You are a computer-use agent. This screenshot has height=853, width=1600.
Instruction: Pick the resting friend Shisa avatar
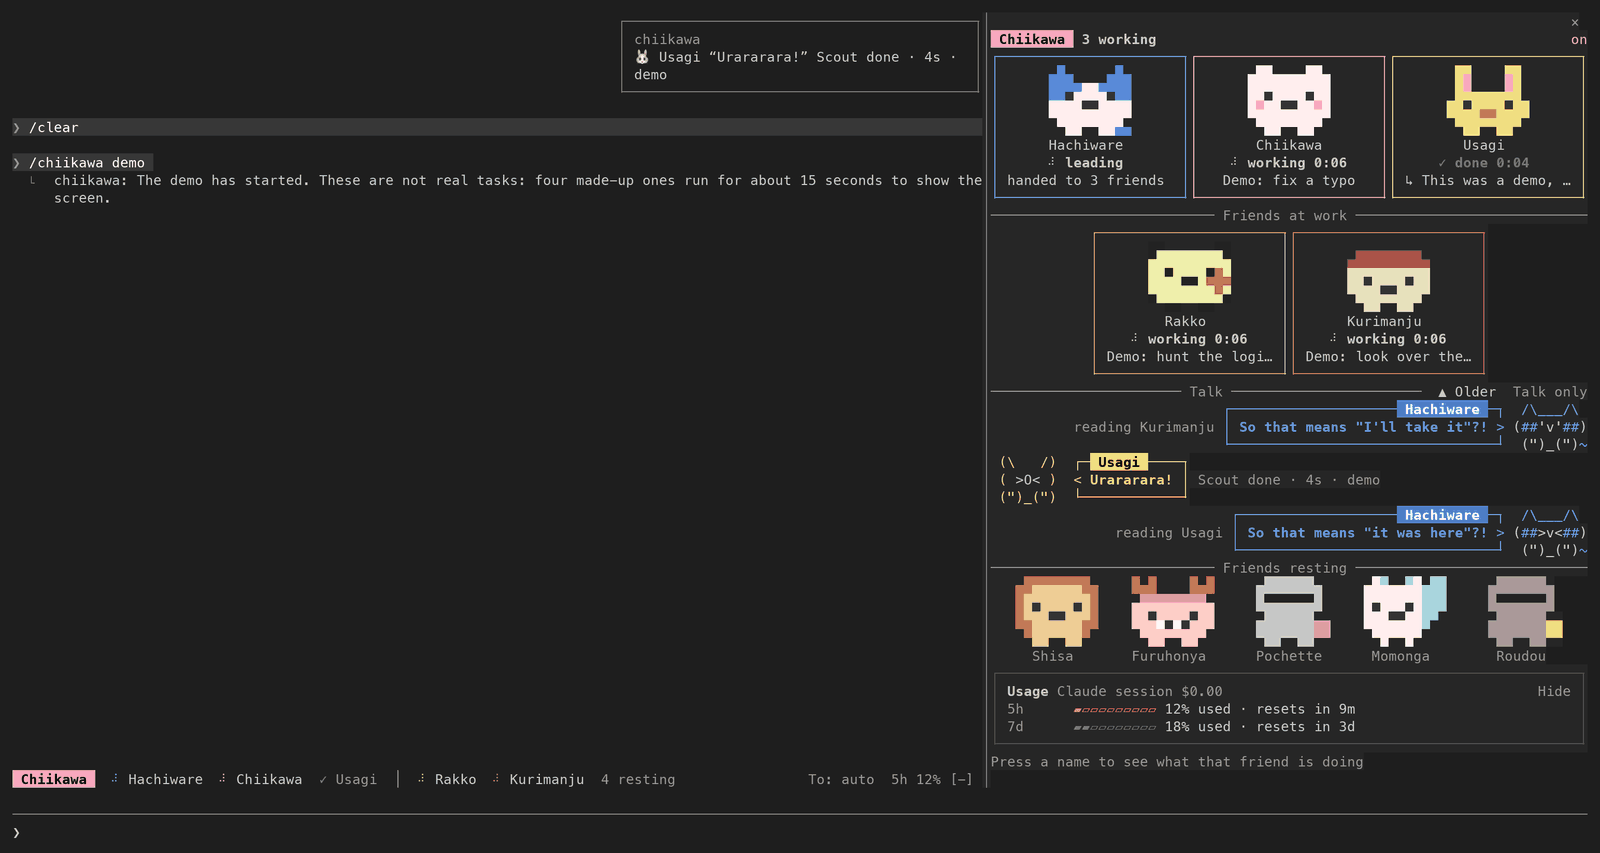(x=1056, y=611)
